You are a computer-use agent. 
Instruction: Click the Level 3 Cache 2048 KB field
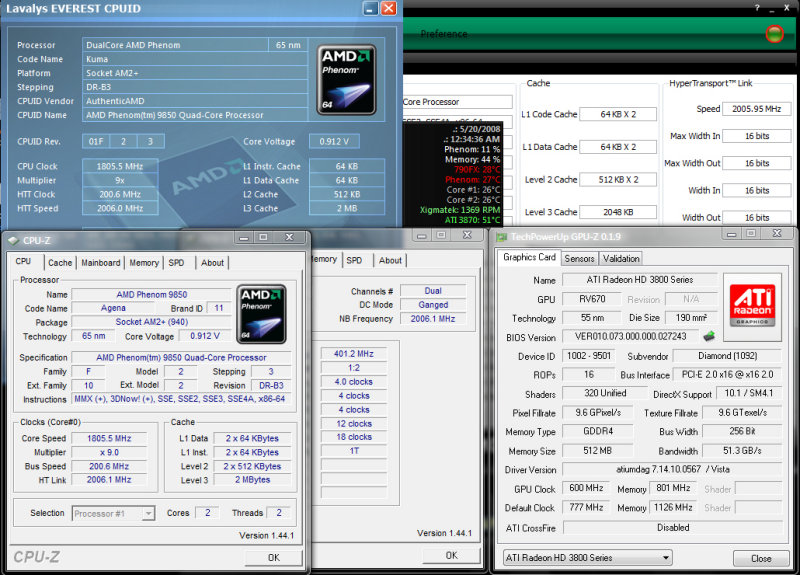click(x=618, y=212)
